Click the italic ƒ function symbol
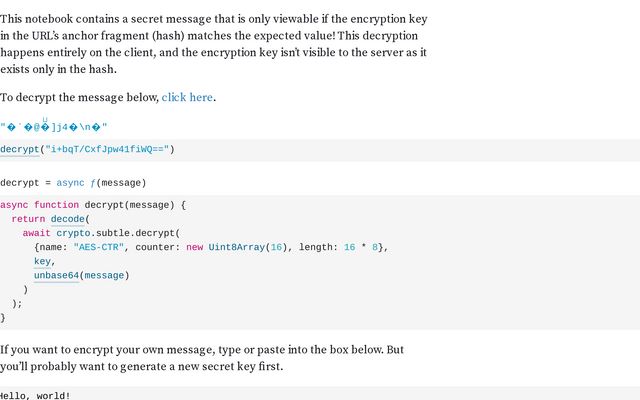The width and height of the screenshot is (640, 400). [x=93, y=183]
